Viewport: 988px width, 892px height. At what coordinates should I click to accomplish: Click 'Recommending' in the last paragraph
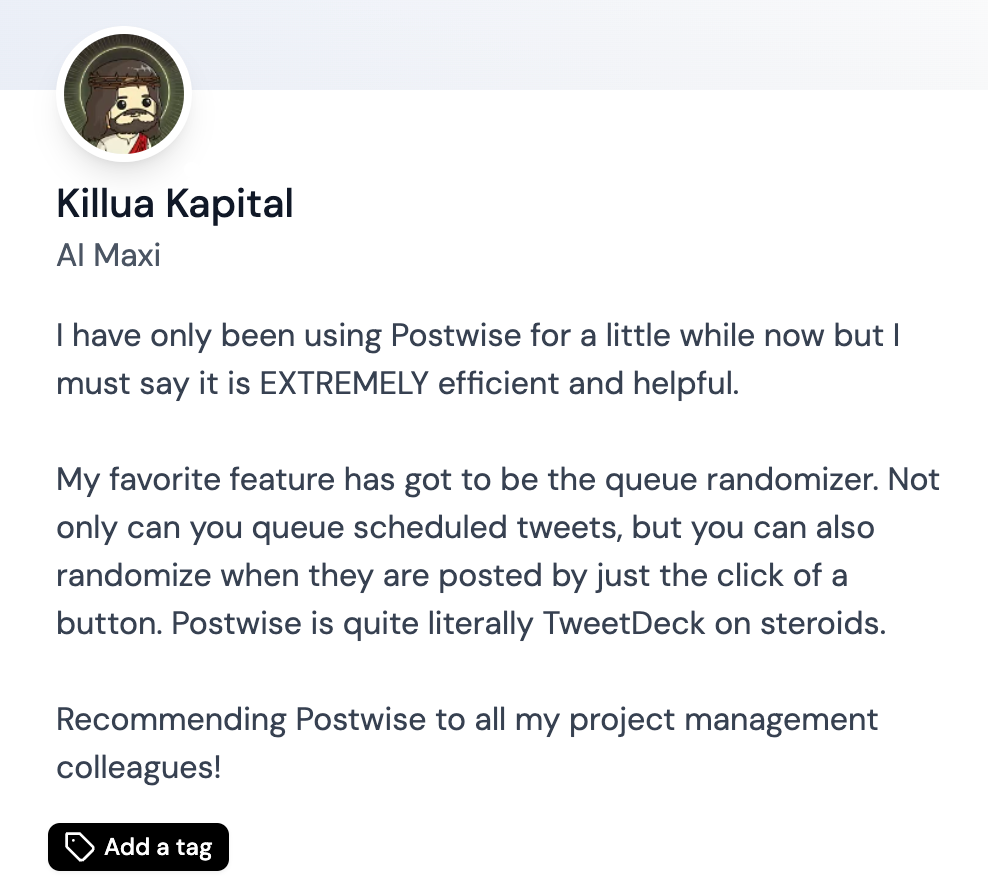(172, 719)
